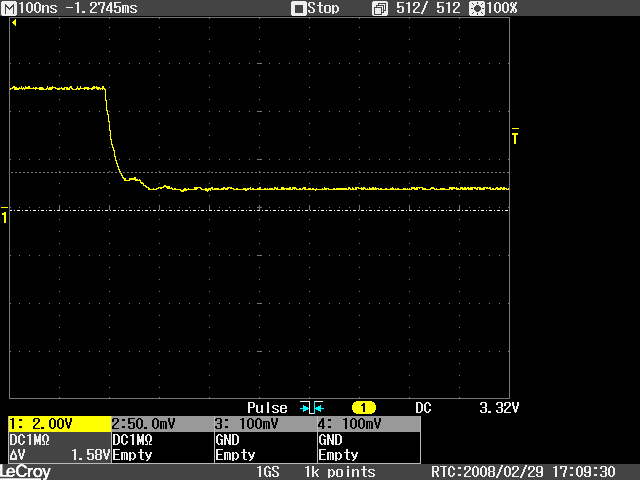640x480 pixels.
Task: Open the channel 4 100mV tab
Action: coord(367,424)
